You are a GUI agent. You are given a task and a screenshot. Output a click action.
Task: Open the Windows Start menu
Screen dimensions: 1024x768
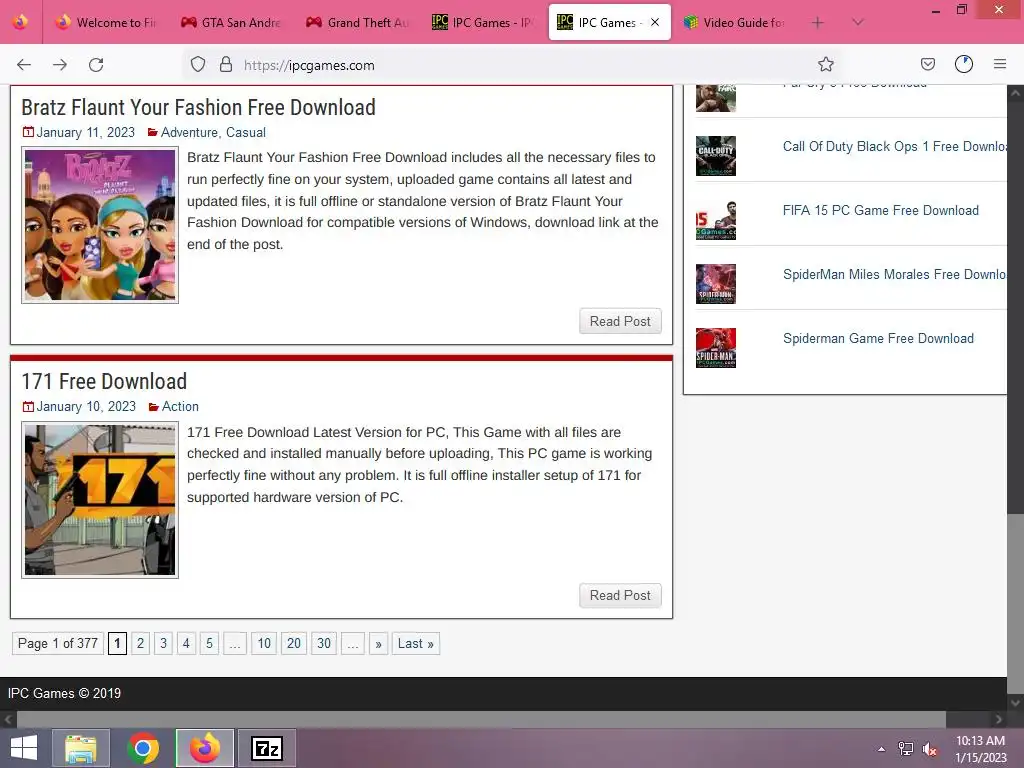tap(24, 748)
